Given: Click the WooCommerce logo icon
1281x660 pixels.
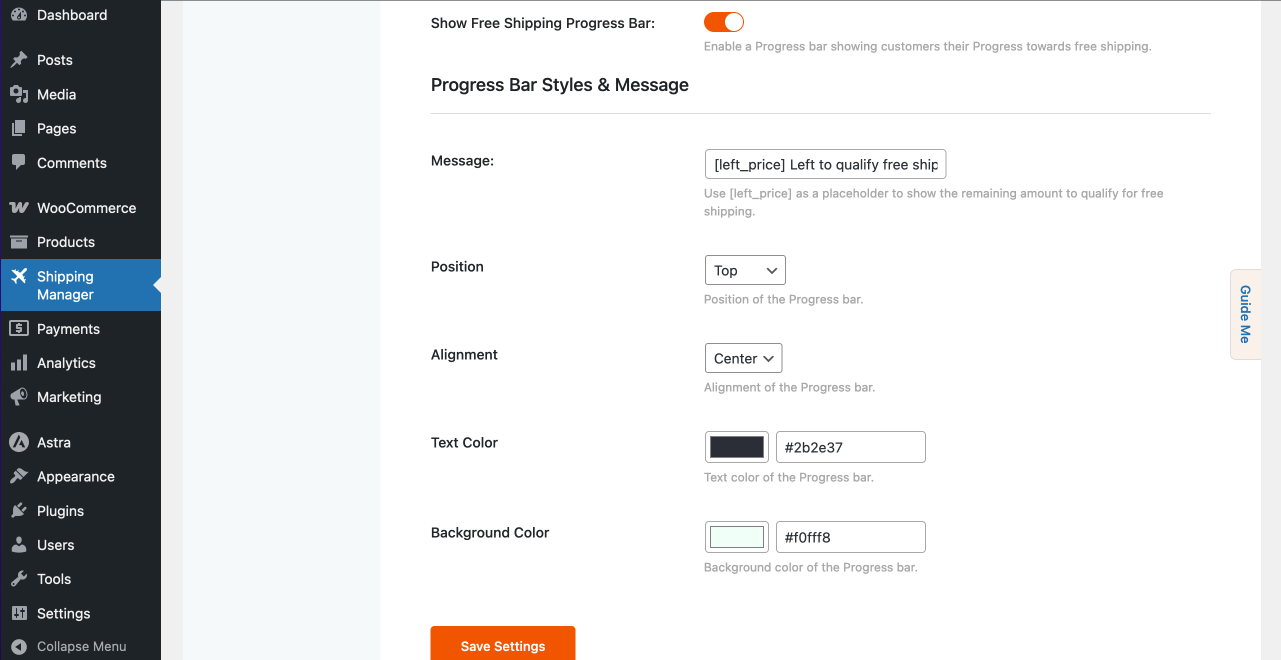Looking at the screenshot, I should 19,208.
